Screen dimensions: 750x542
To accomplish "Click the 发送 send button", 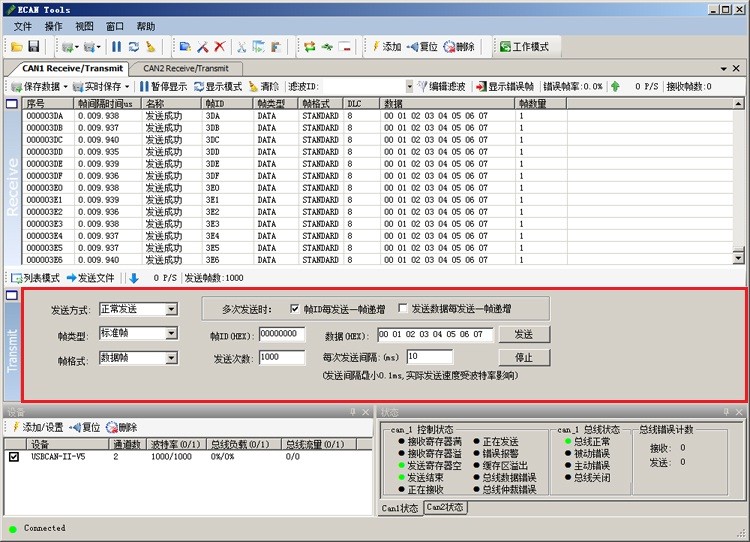I will (x=524, y=334).
